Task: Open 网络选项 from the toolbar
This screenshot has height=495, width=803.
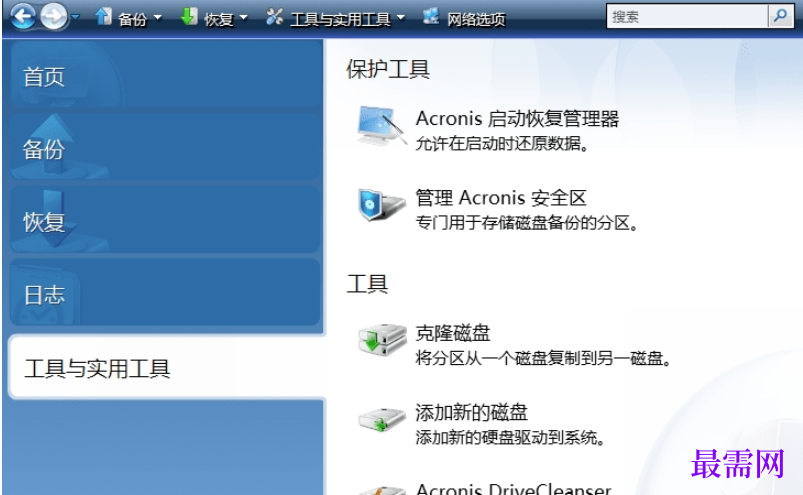Action: click(476, 19)
